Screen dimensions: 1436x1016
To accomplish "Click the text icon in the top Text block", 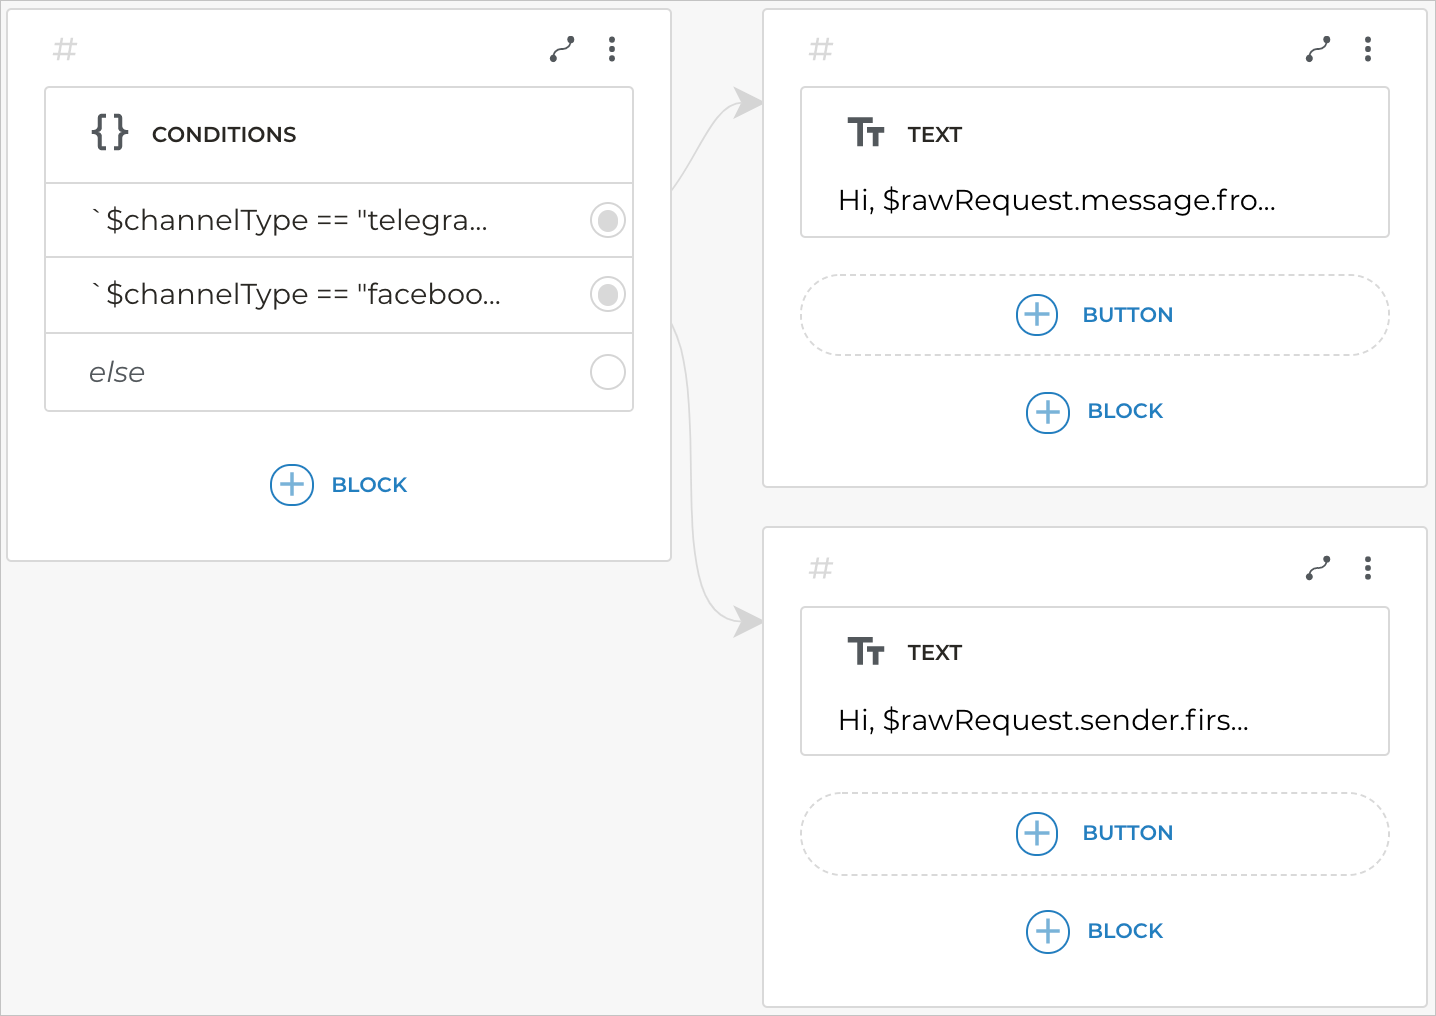I will pos(866,133).
